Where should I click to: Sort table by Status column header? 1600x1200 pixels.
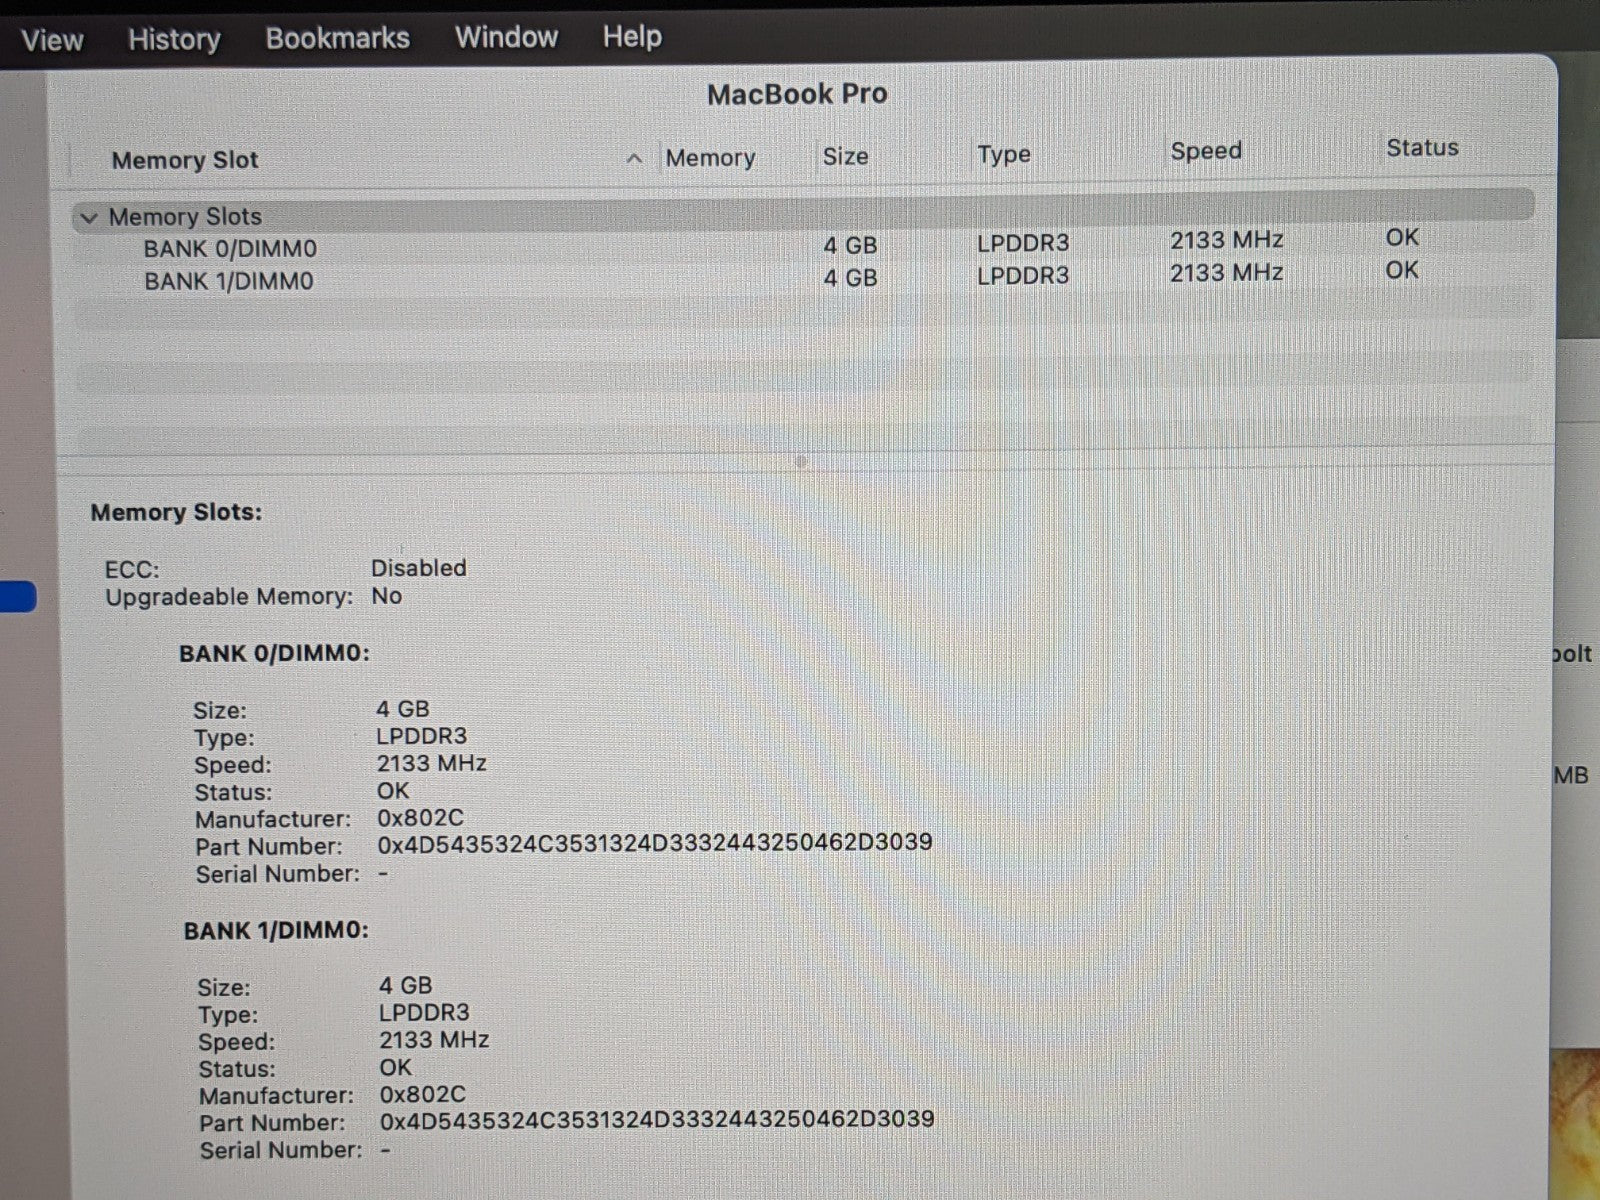tap(1421, 148)
